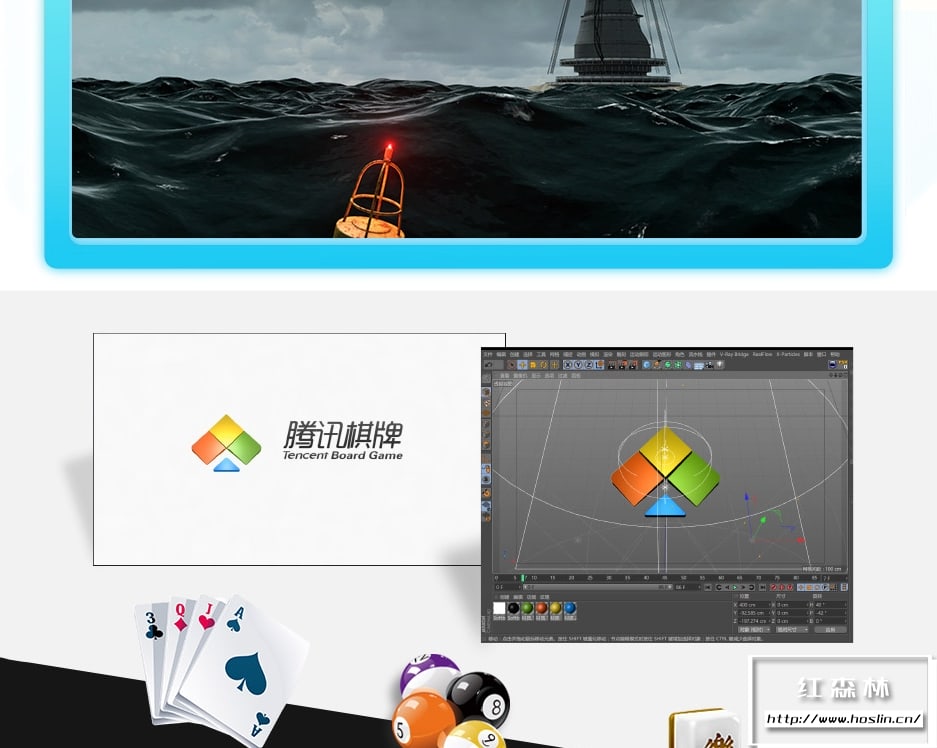937x748 pixels.
Task: Select the Scale tool
Action: point(533,364)
